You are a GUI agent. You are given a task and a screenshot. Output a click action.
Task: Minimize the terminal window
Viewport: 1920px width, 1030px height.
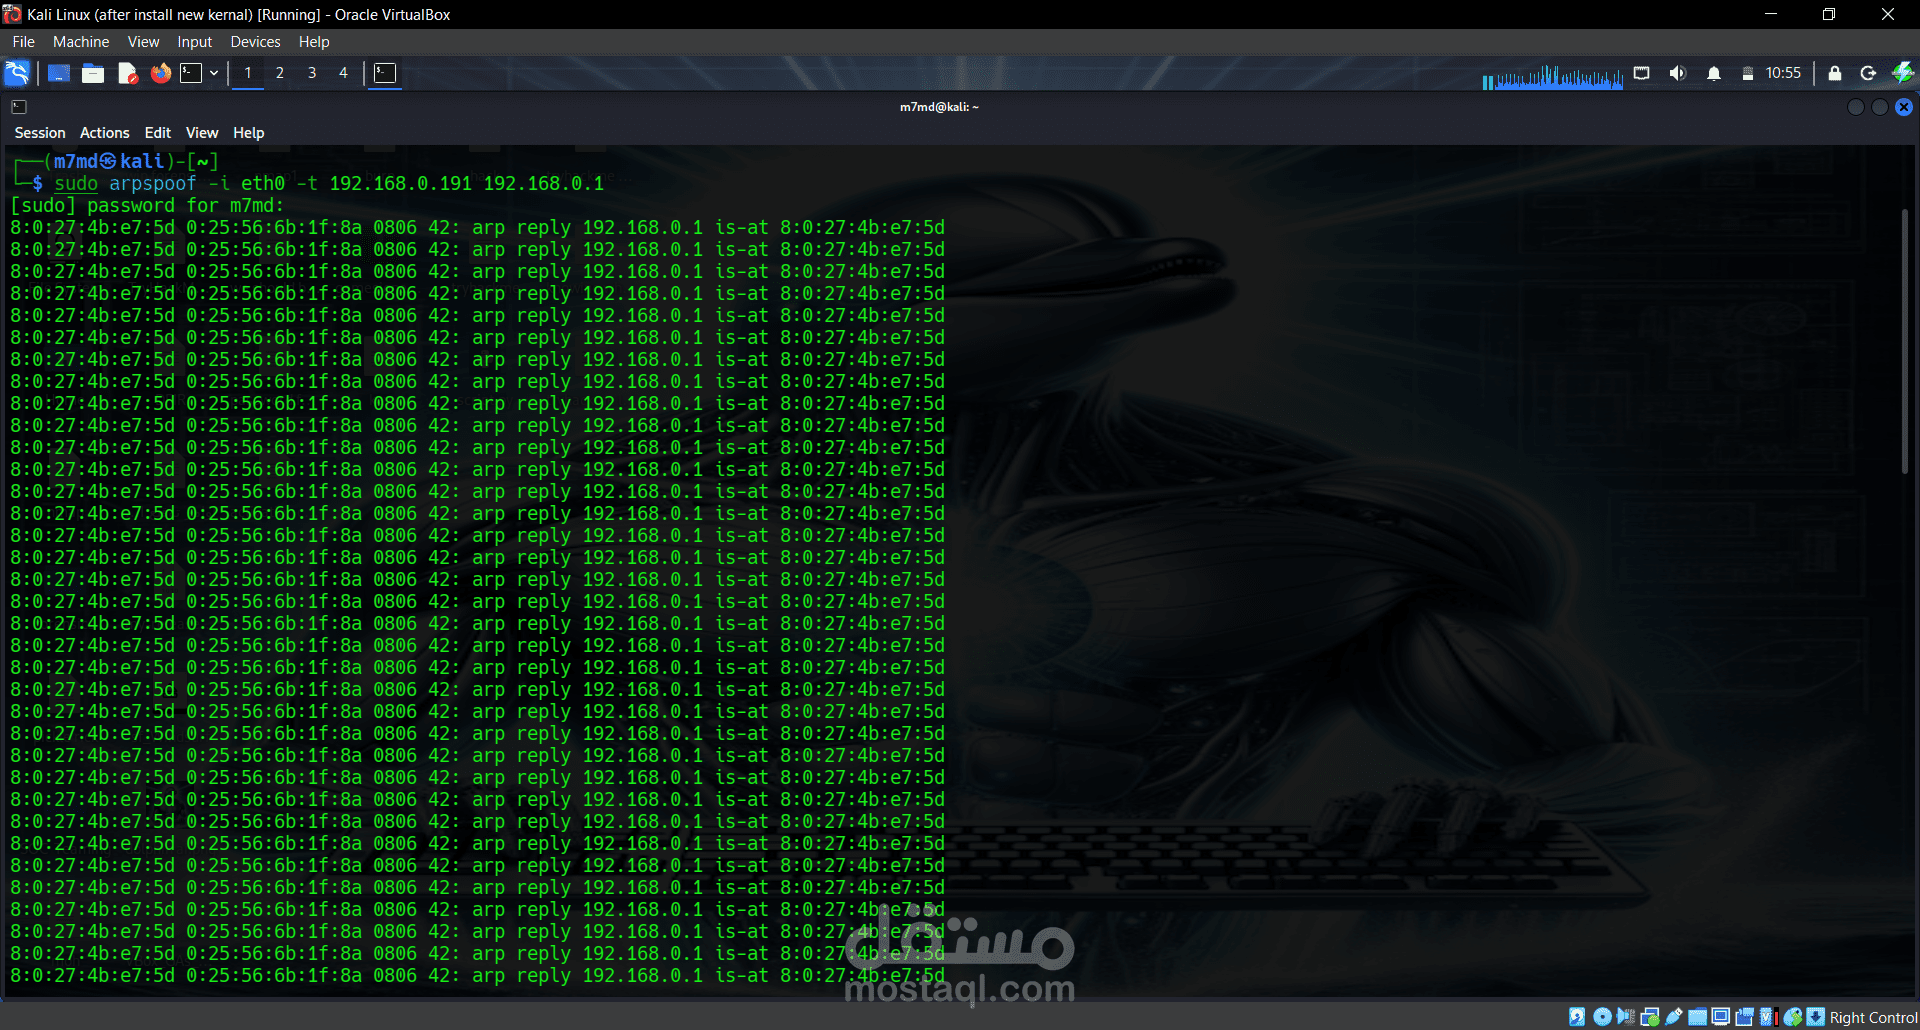pos(1856,107)
